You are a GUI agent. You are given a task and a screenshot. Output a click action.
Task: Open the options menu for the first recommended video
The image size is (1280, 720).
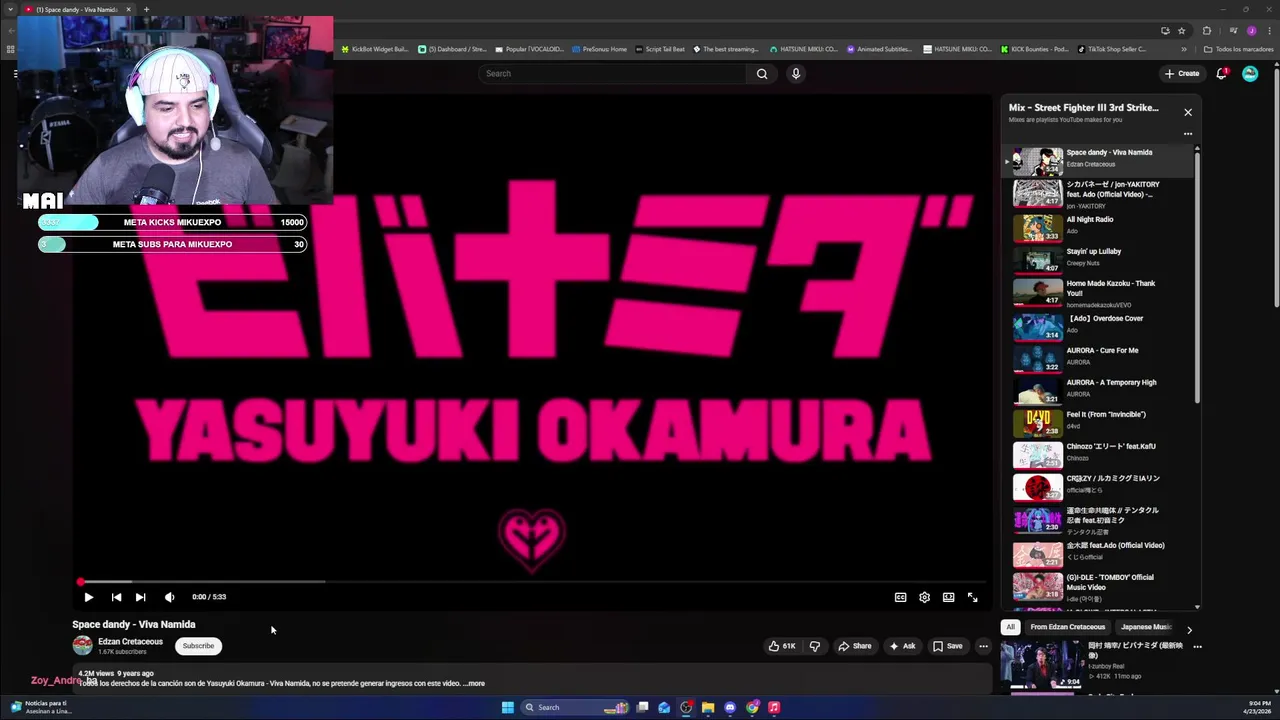point(1197,647)
